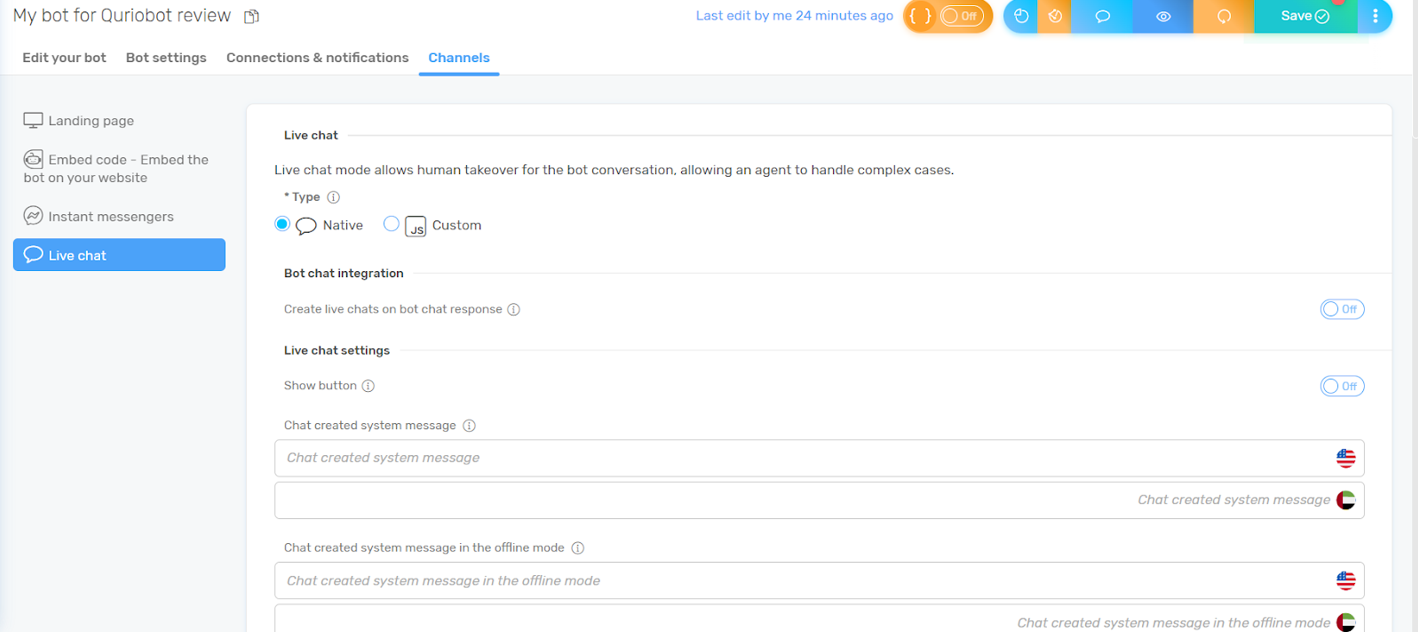Click the Save button
Image resolution: width=1418 pixels, height=632 pixels.
point(1304,16)
